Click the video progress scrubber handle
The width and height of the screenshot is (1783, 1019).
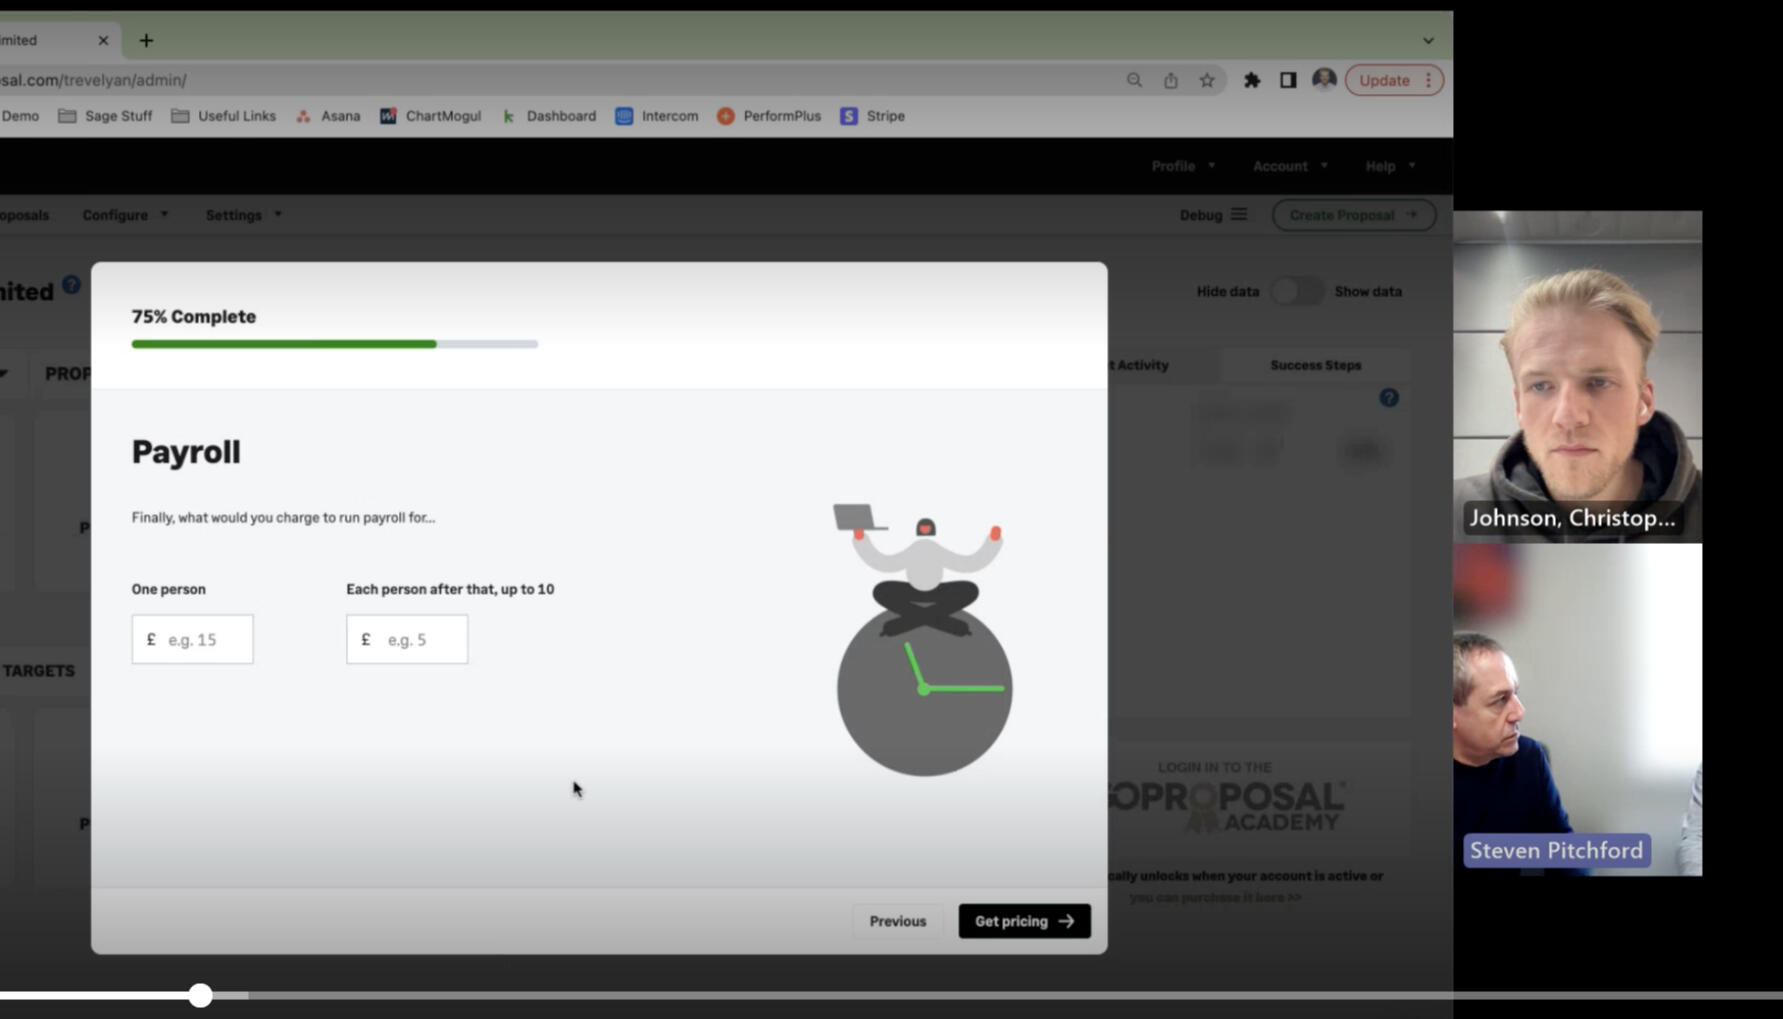(200, 995)
